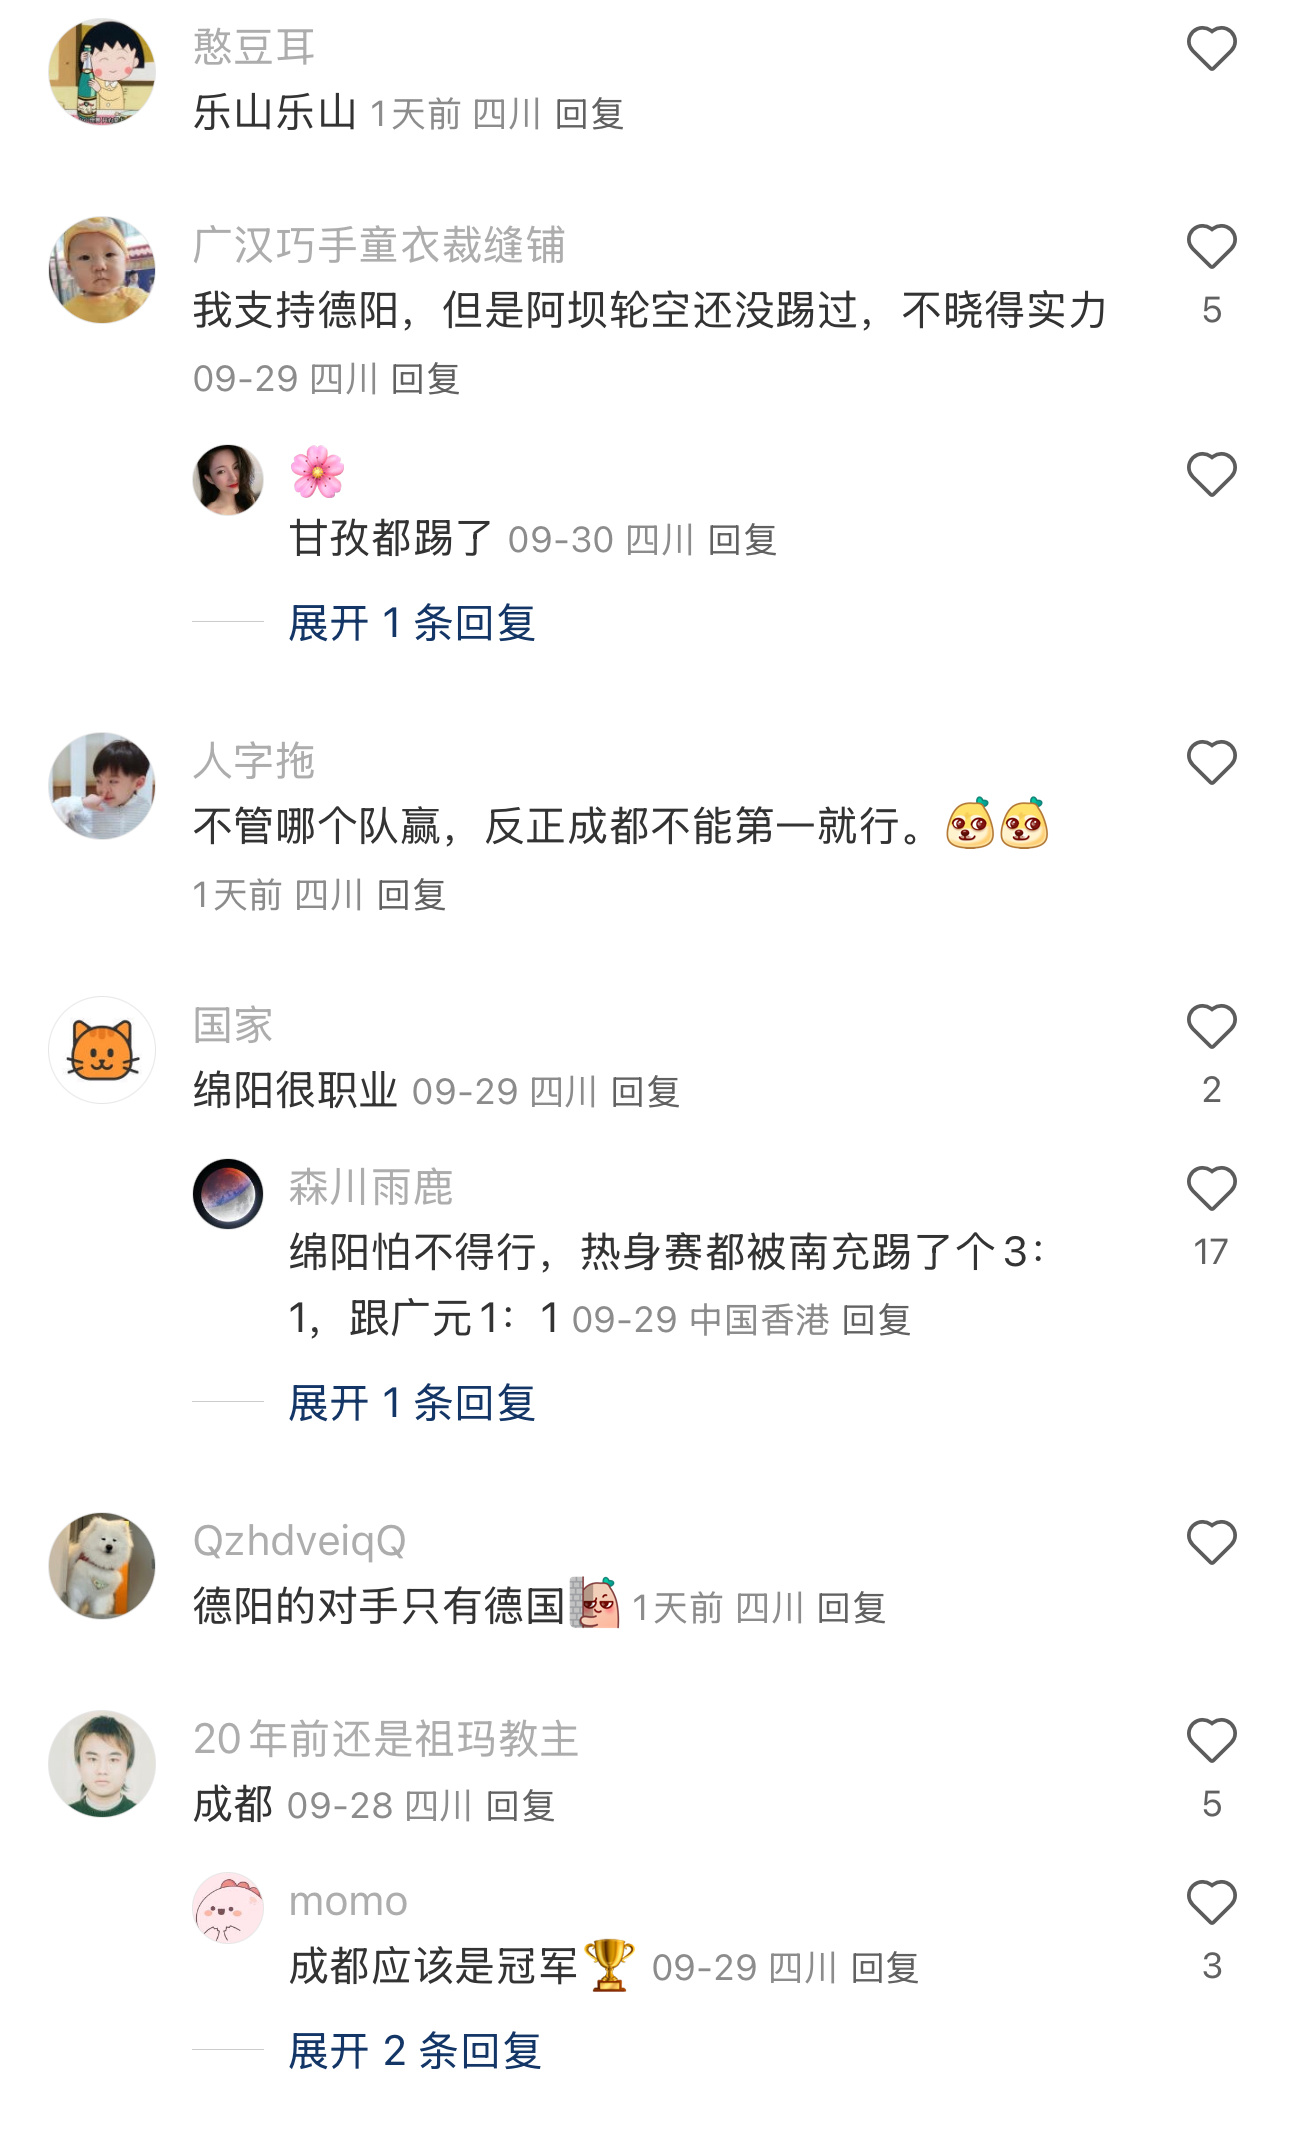The height and width of the screenshot is (2131, 1290).
Task: Like momo's 成都应该是冠军 reply
Action: (1211, 1902)
